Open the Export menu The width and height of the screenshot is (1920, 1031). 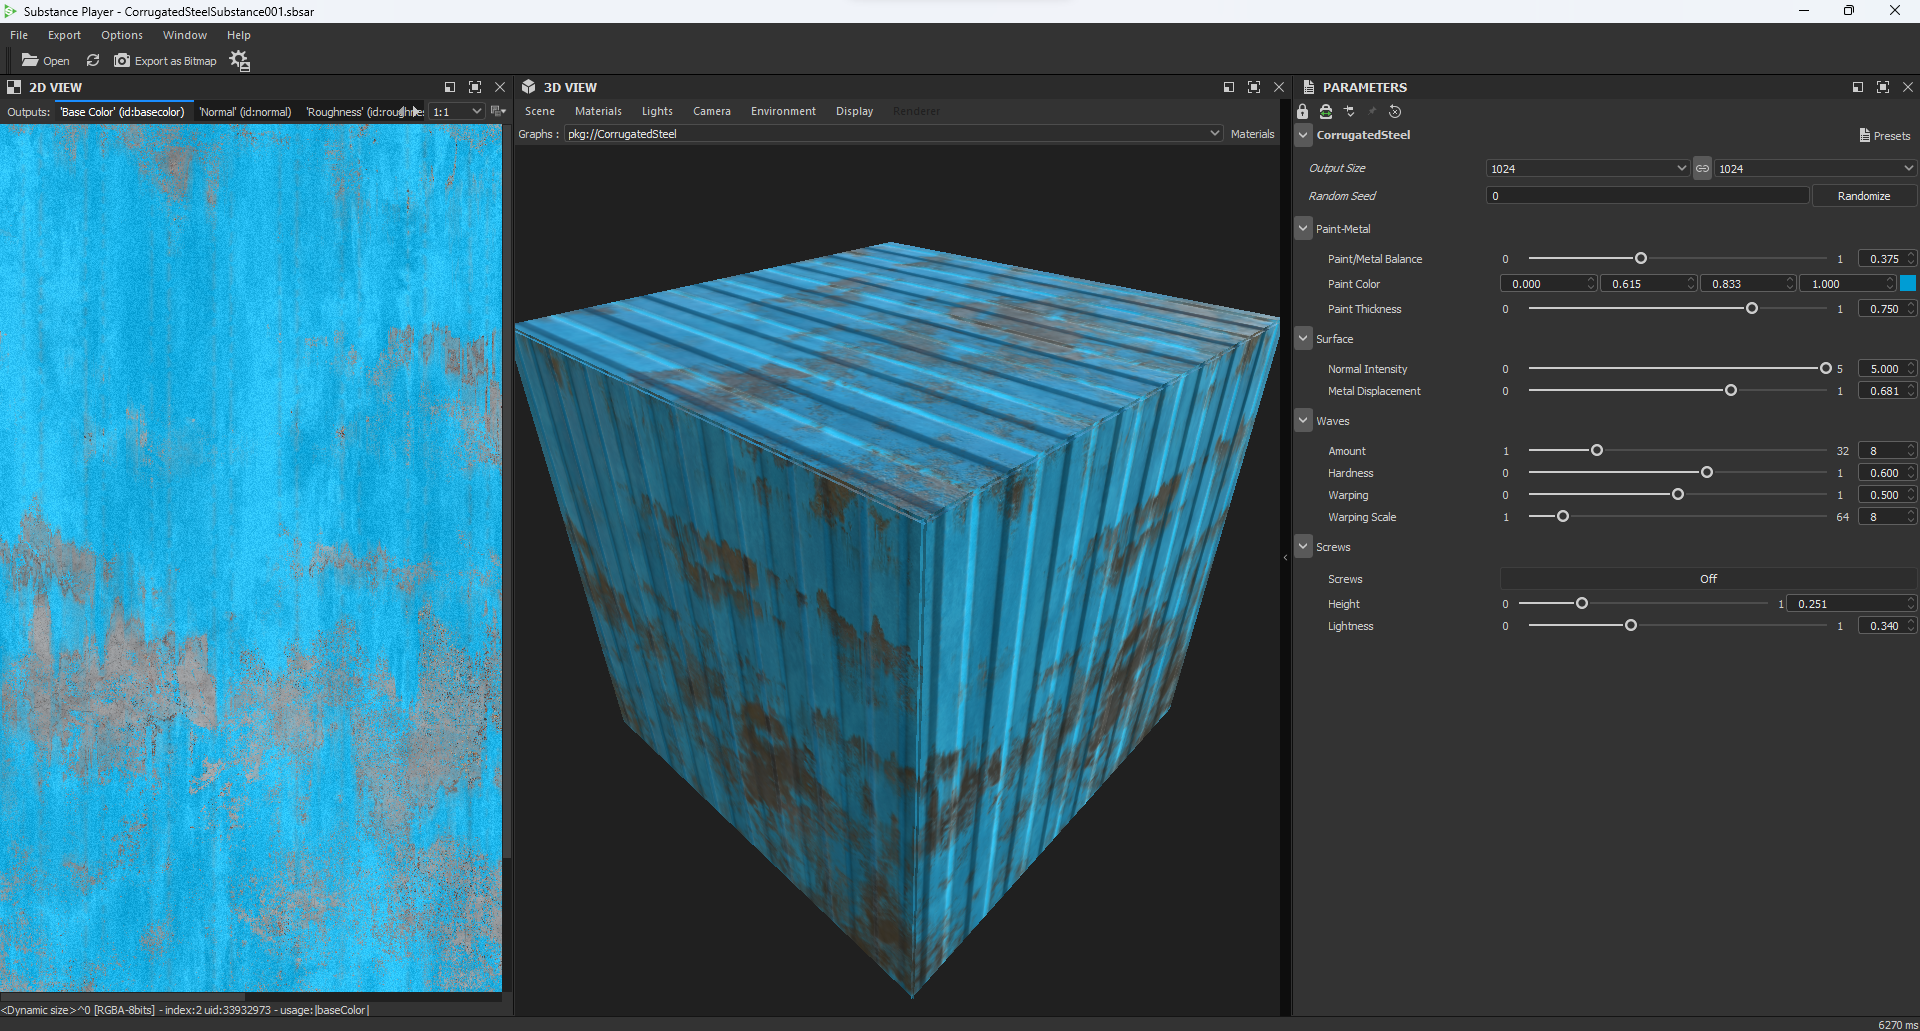64,35
